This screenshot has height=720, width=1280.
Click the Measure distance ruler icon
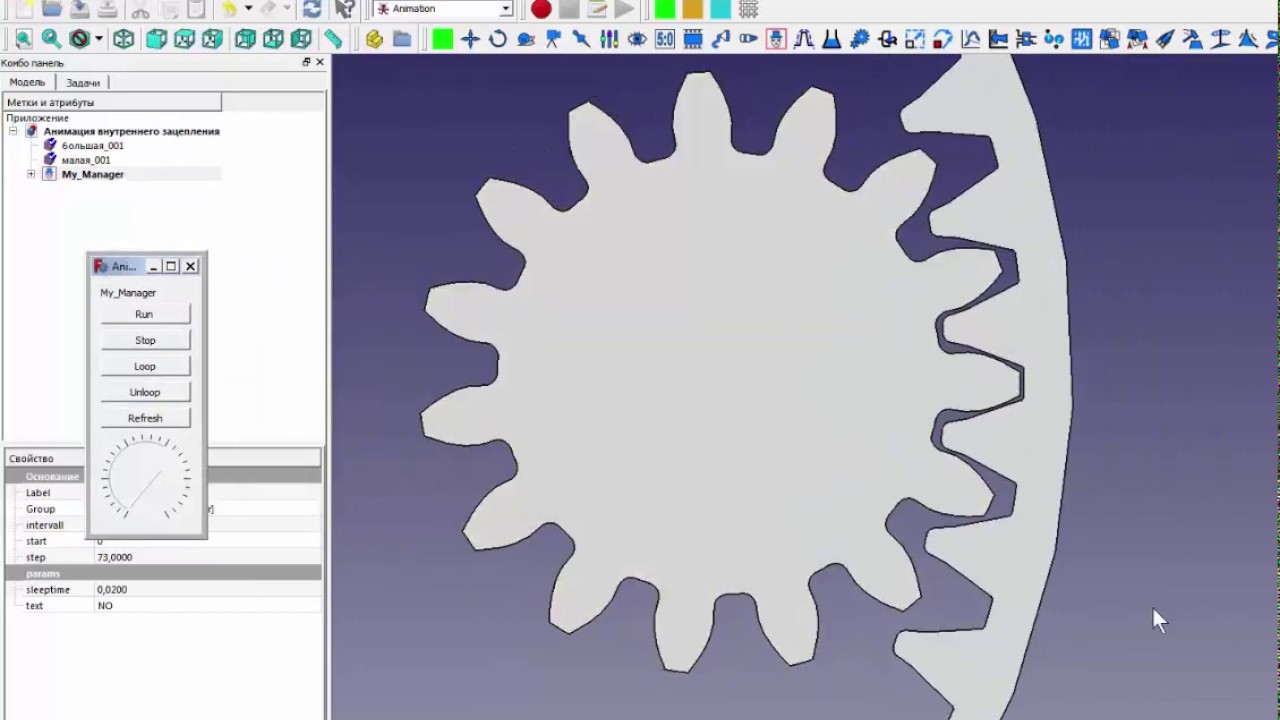(x=333, y=39)
